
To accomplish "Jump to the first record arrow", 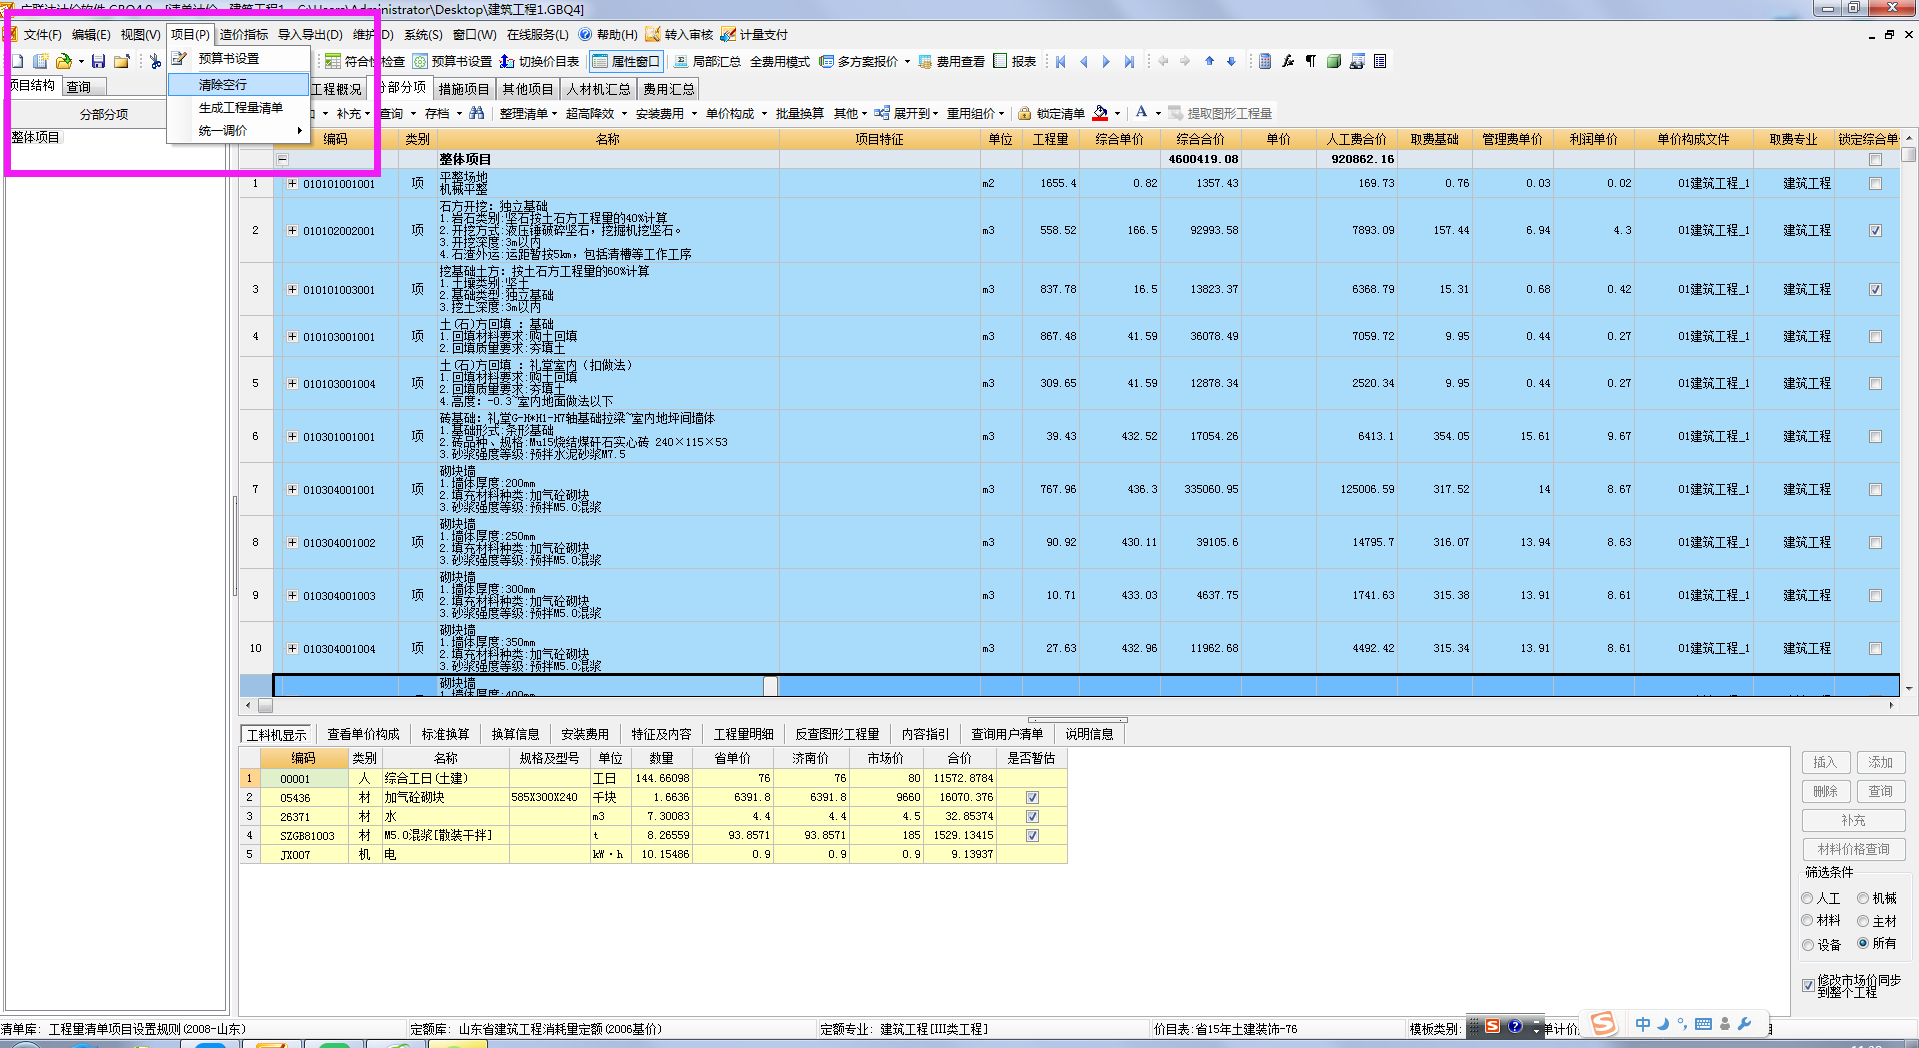I will 1061,61.
